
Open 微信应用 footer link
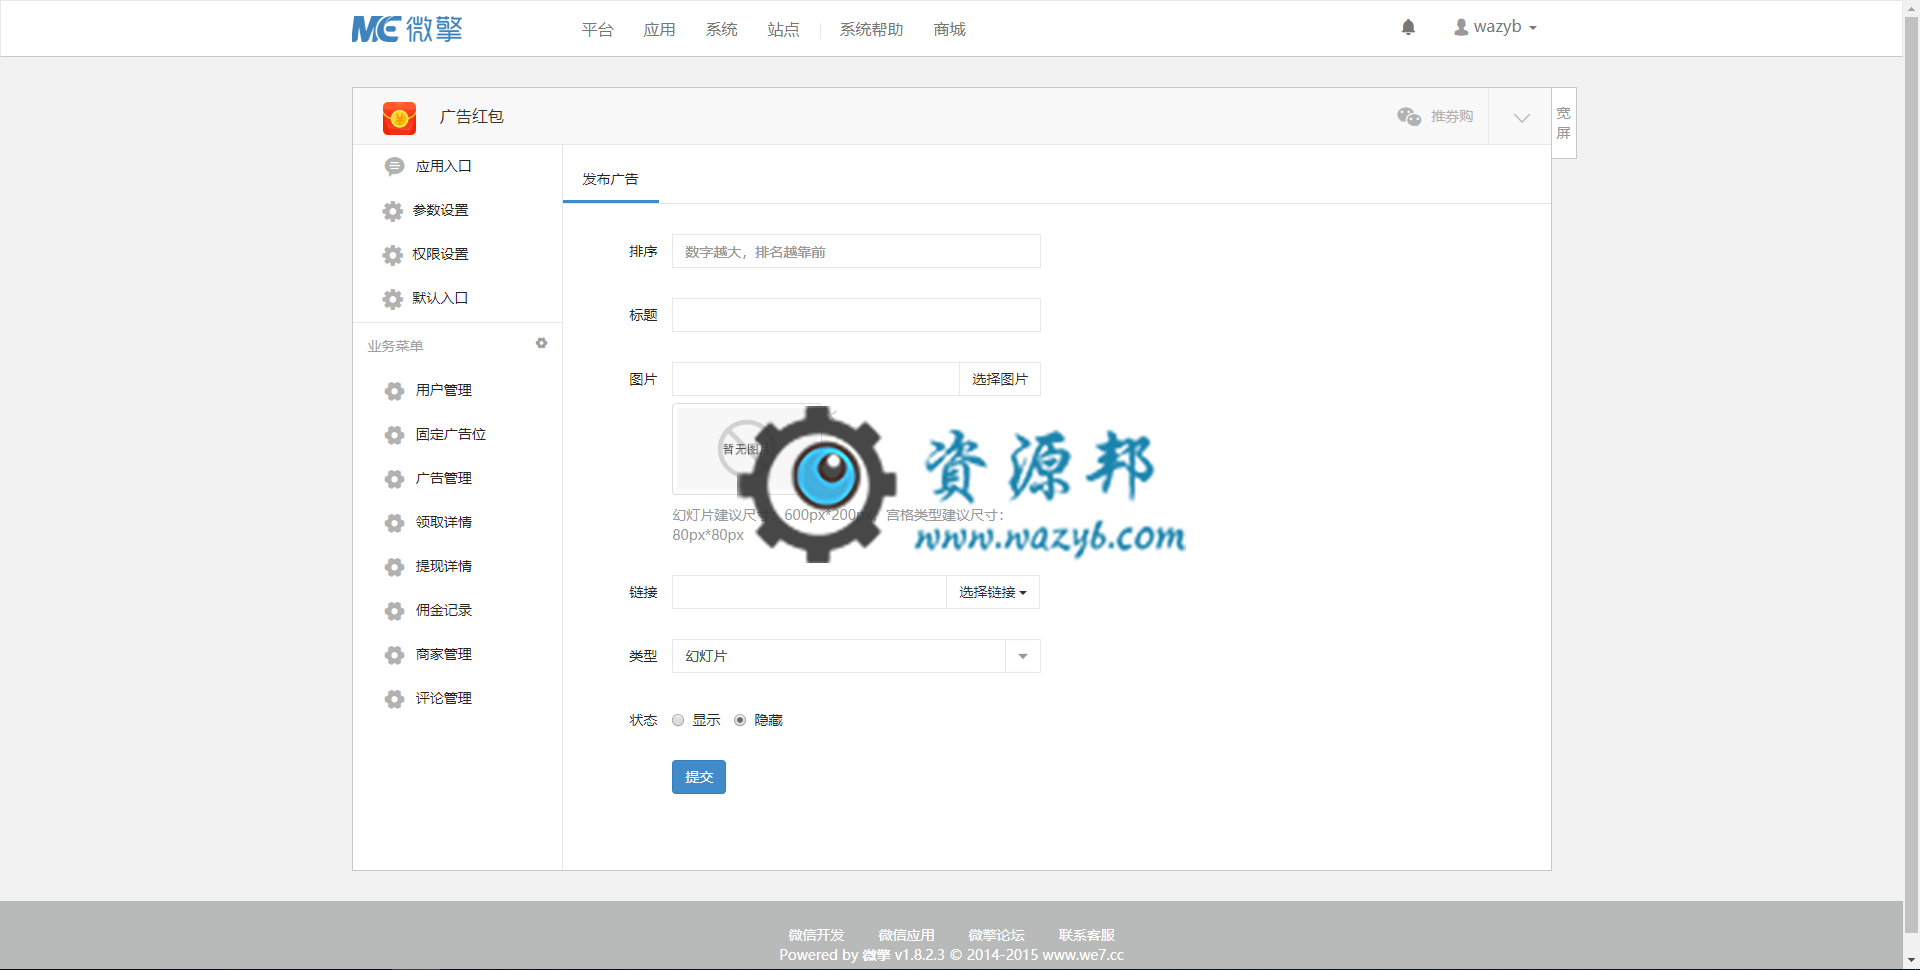[x=906, y=935]
